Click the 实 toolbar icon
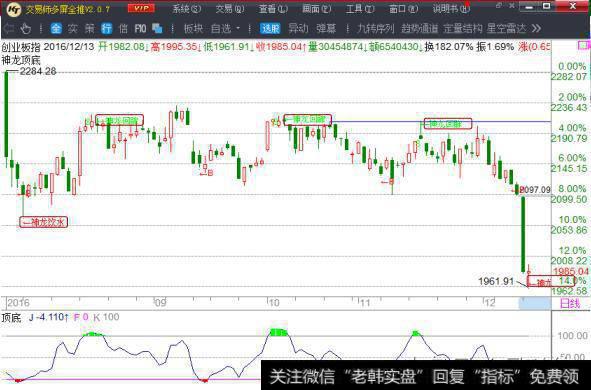The image size is (591, 390). point(73,28)
